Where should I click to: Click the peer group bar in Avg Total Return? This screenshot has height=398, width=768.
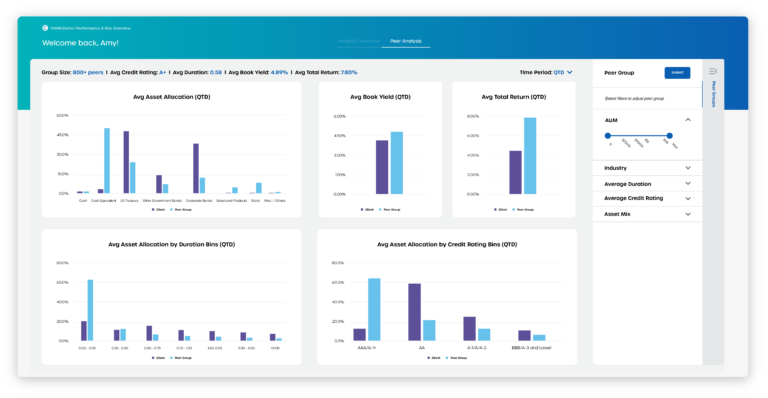pos(530,156)
